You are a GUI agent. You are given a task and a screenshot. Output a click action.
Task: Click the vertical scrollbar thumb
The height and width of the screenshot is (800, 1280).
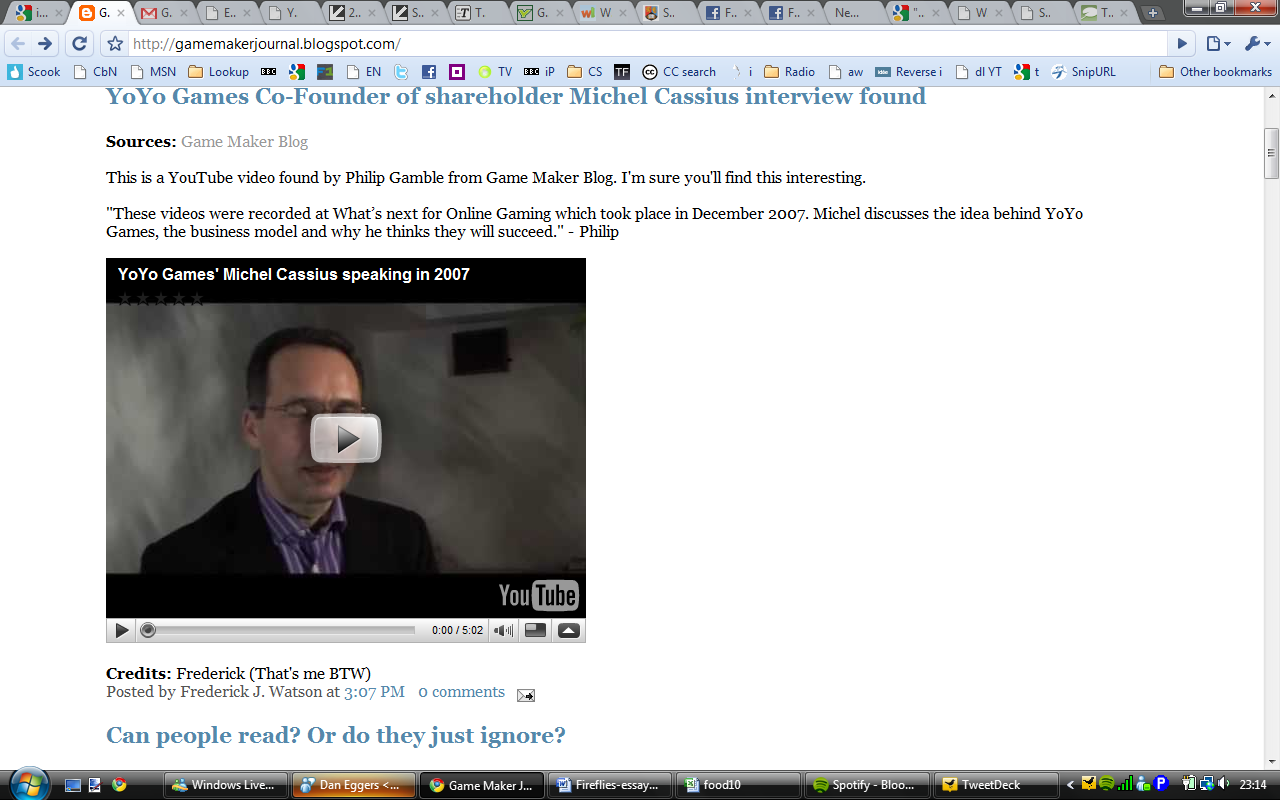coord(1272,153)
